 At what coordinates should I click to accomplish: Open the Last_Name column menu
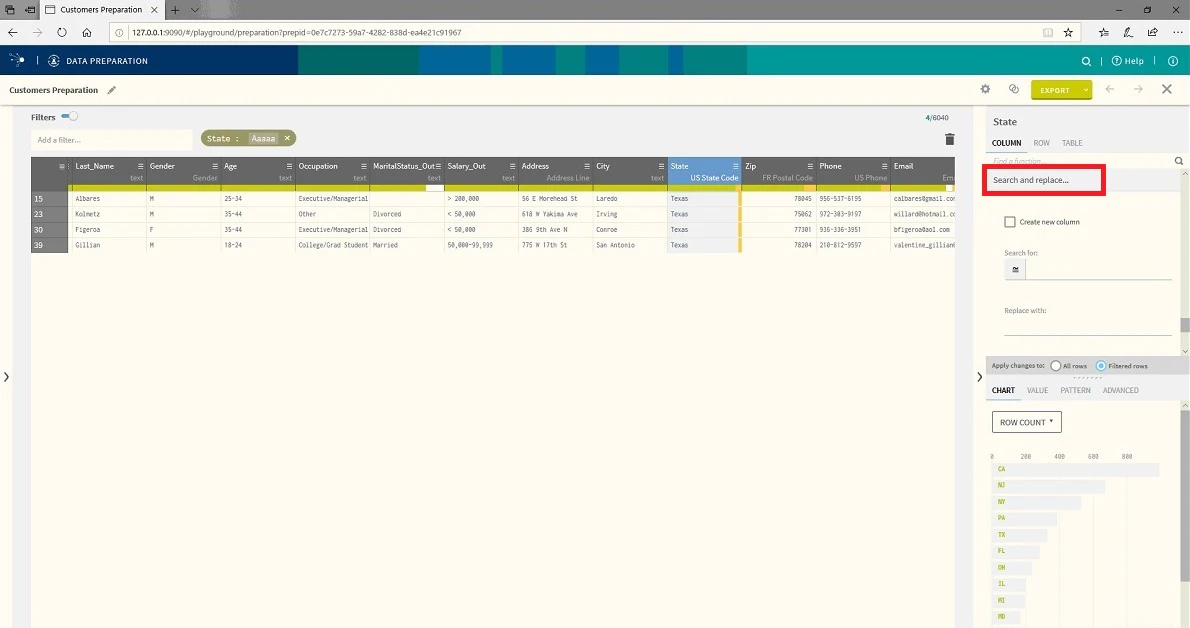(x=140, y=166)
